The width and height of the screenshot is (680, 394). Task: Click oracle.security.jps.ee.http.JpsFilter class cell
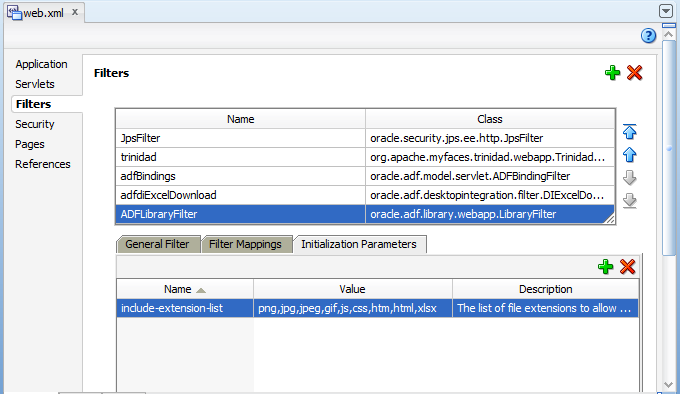(490, 138)
